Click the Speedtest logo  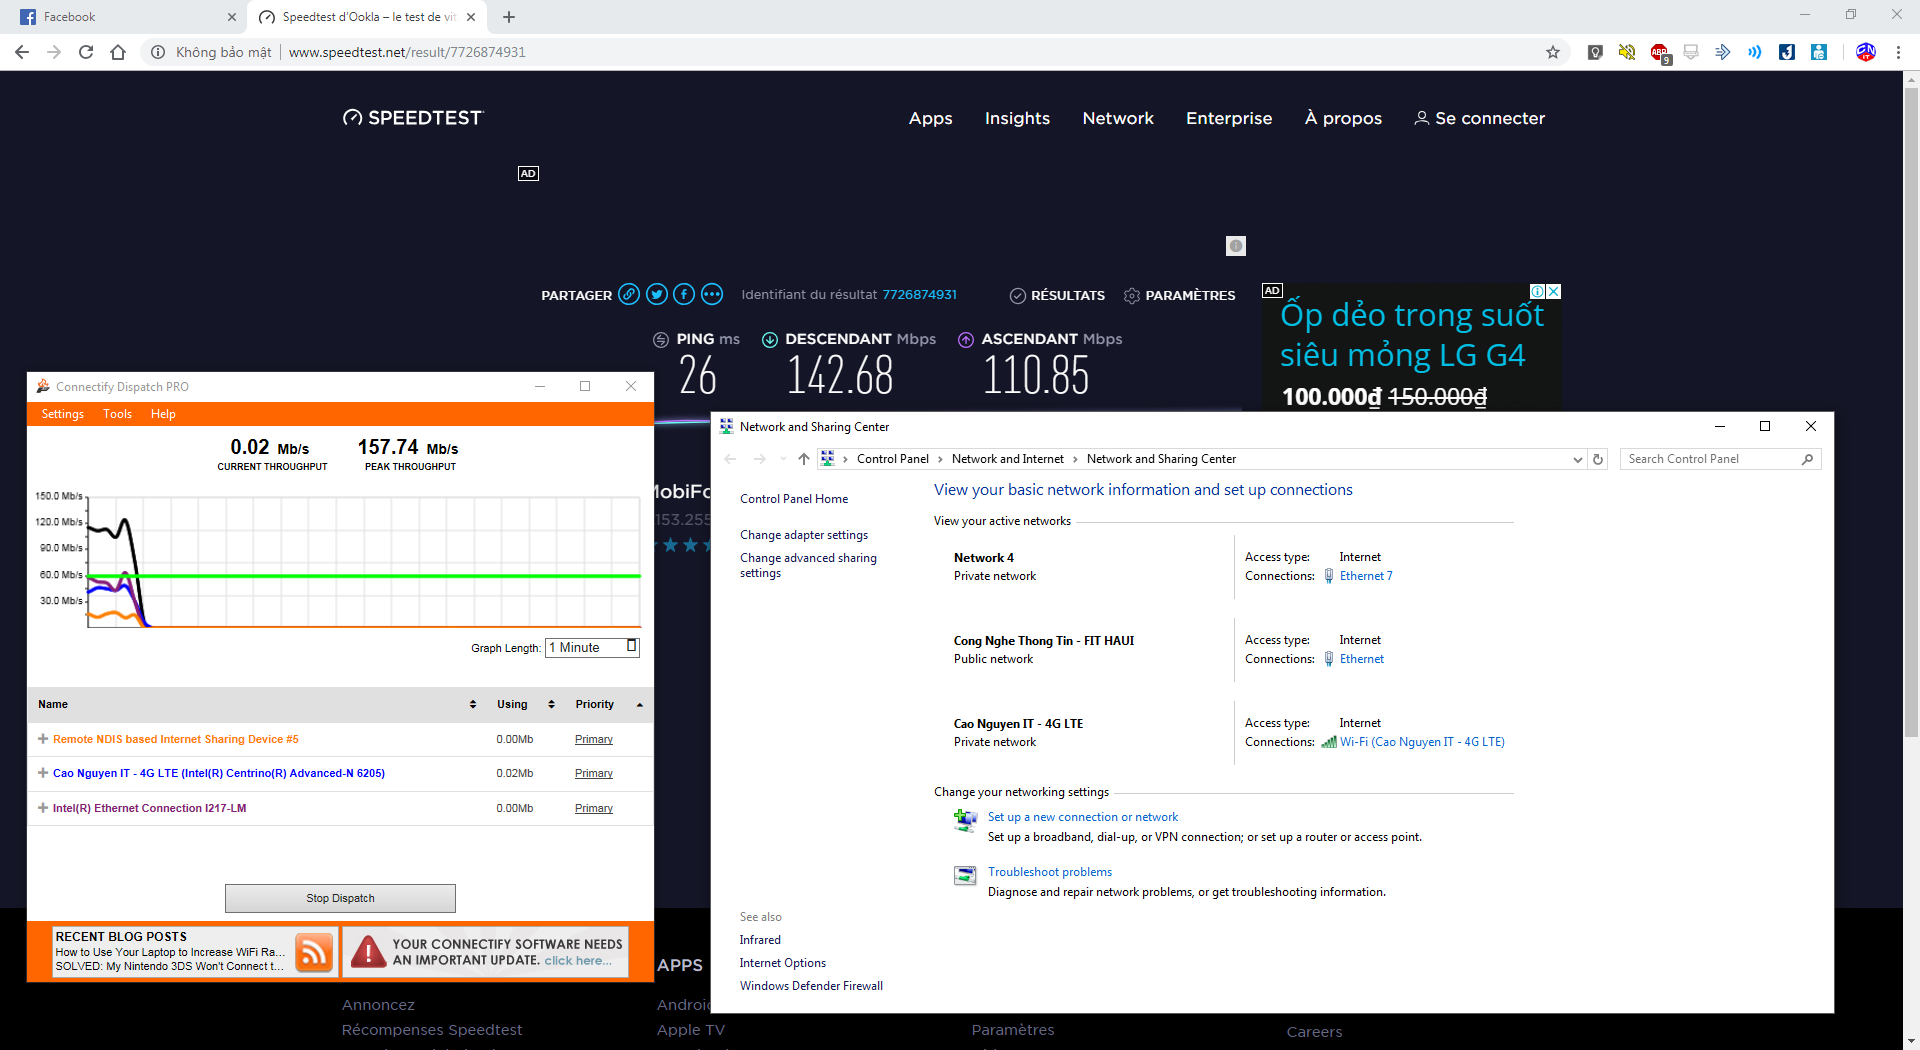(413, 118)
